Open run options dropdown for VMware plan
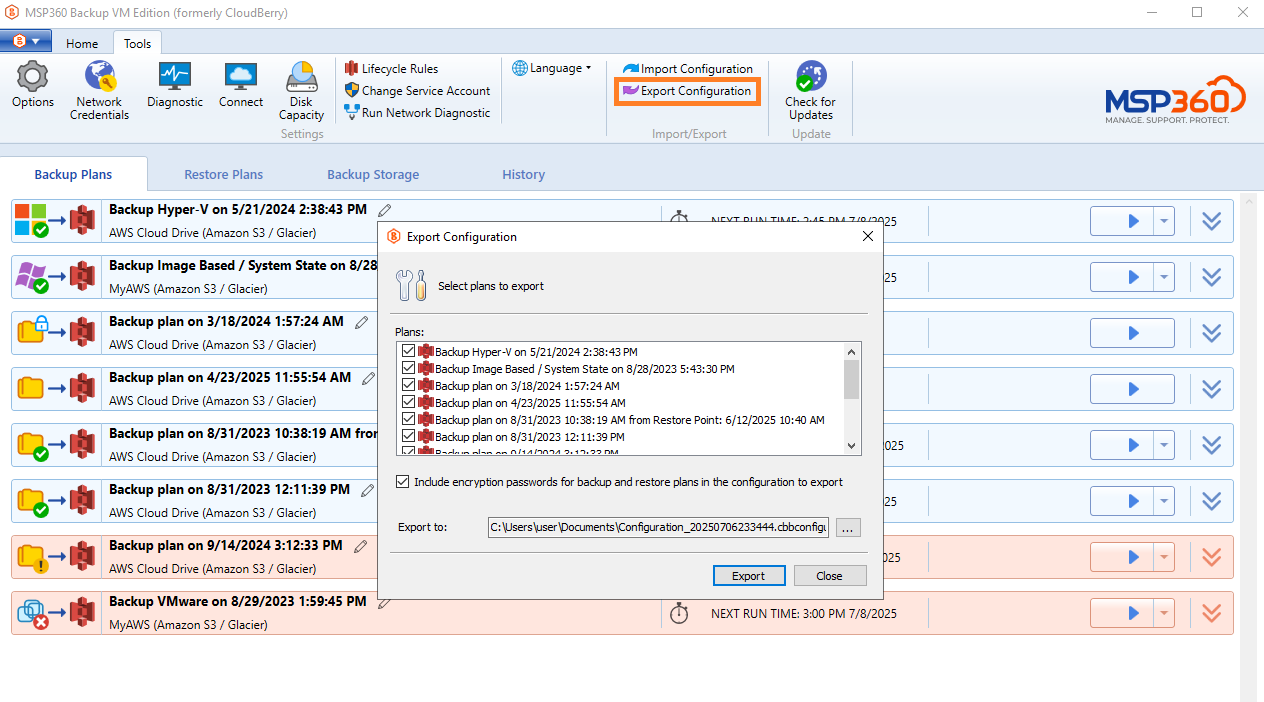Screen dimensions: 1264x702 point(1164,613)
